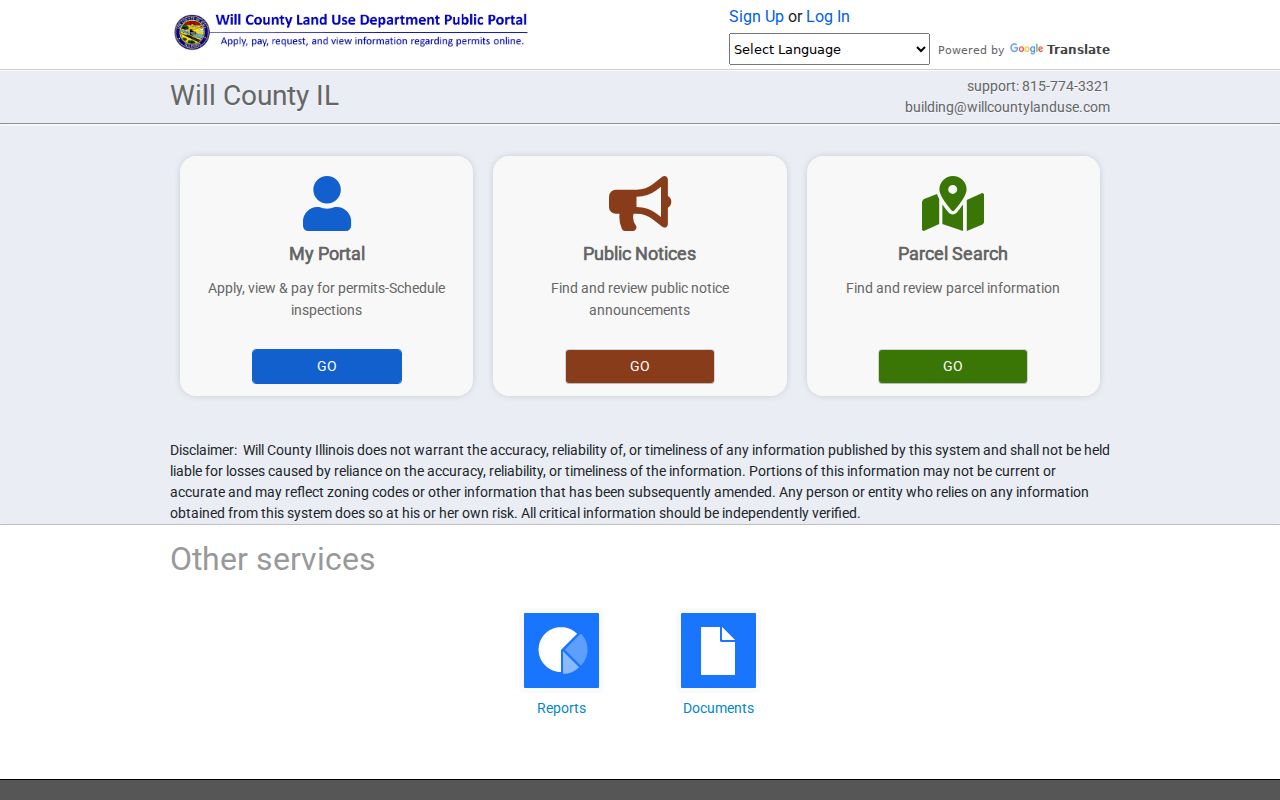Click the Documents text link
This screenshot has width=1280, height=800.
[718, 708]
